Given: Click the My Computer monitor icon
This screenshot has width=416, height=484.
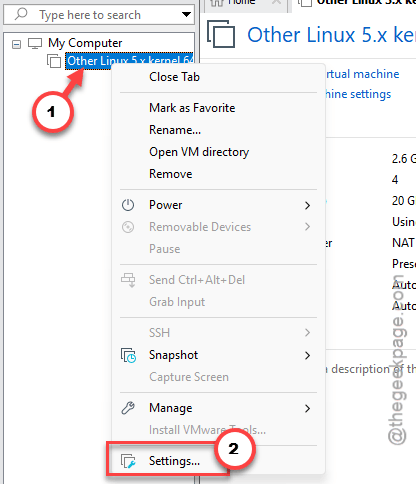Looking at the screenshot, I should pos(35,43).
